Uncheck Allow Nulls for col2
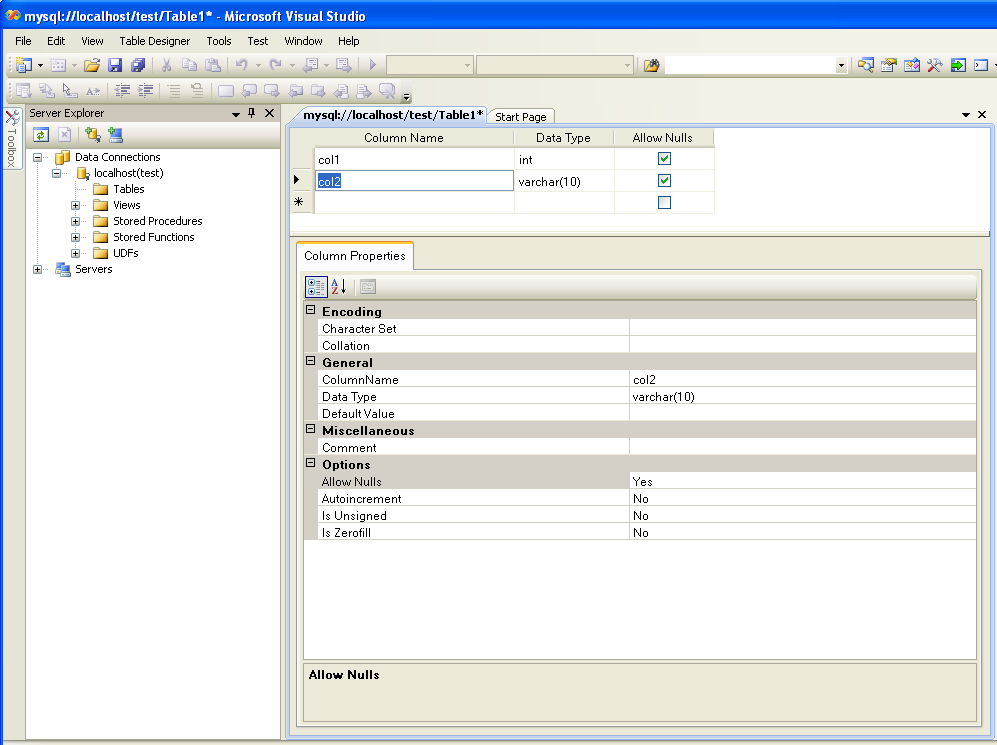 point(664,181)
